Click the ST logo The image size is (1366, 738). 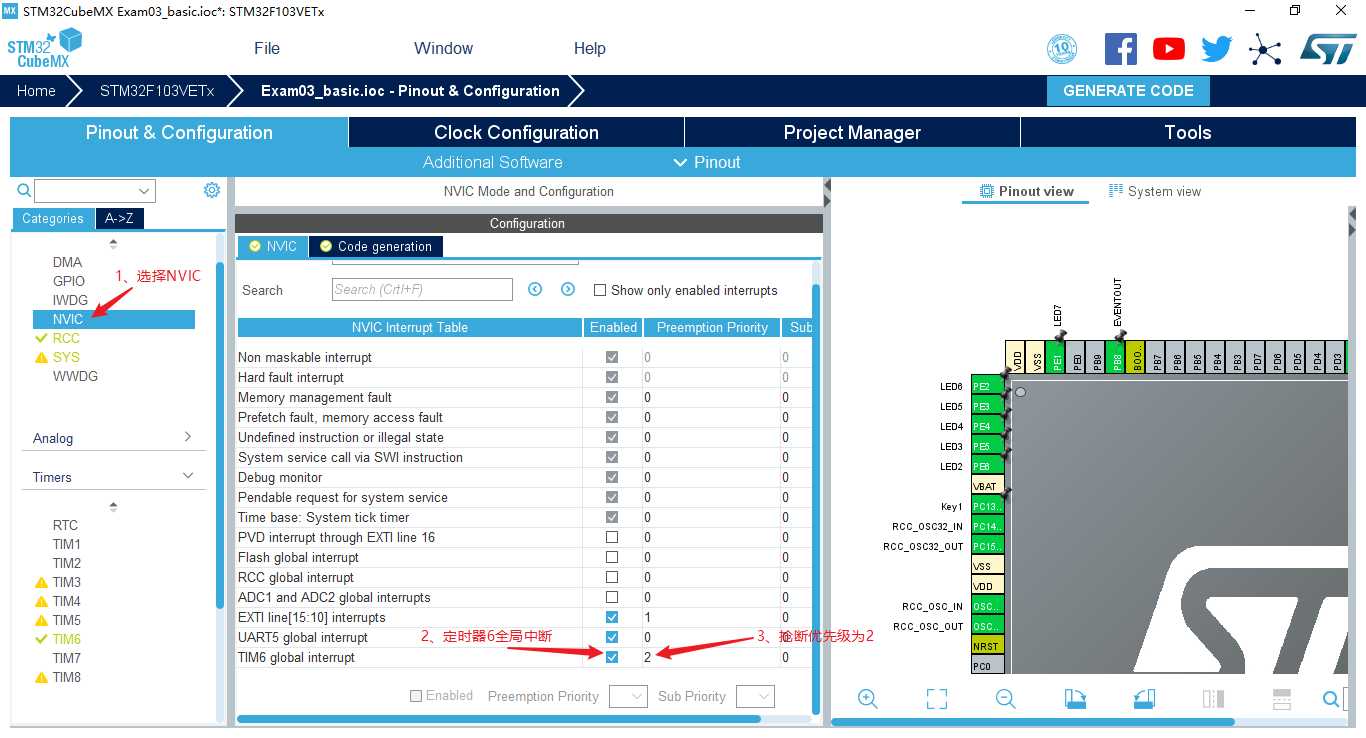(x=1327, y=49)
